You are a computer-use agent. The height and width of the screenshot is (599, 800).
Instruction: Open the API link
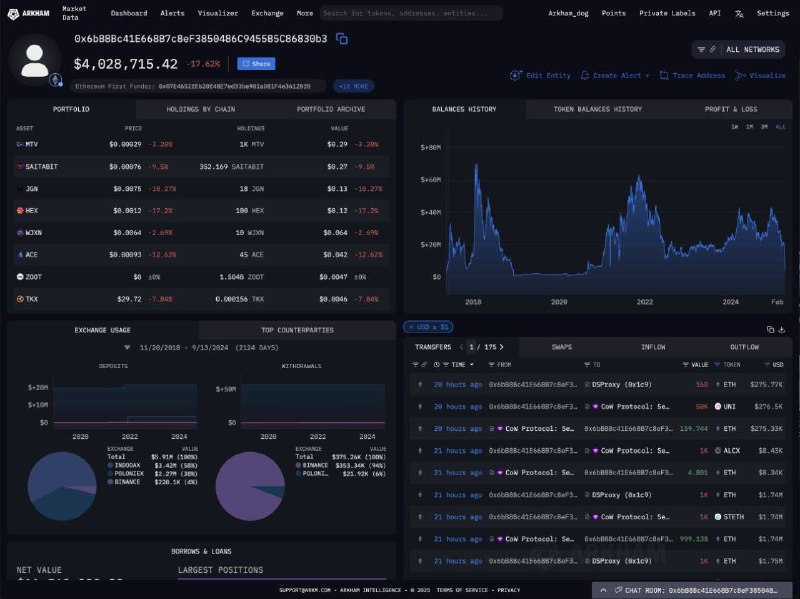(x=715, y=13)
